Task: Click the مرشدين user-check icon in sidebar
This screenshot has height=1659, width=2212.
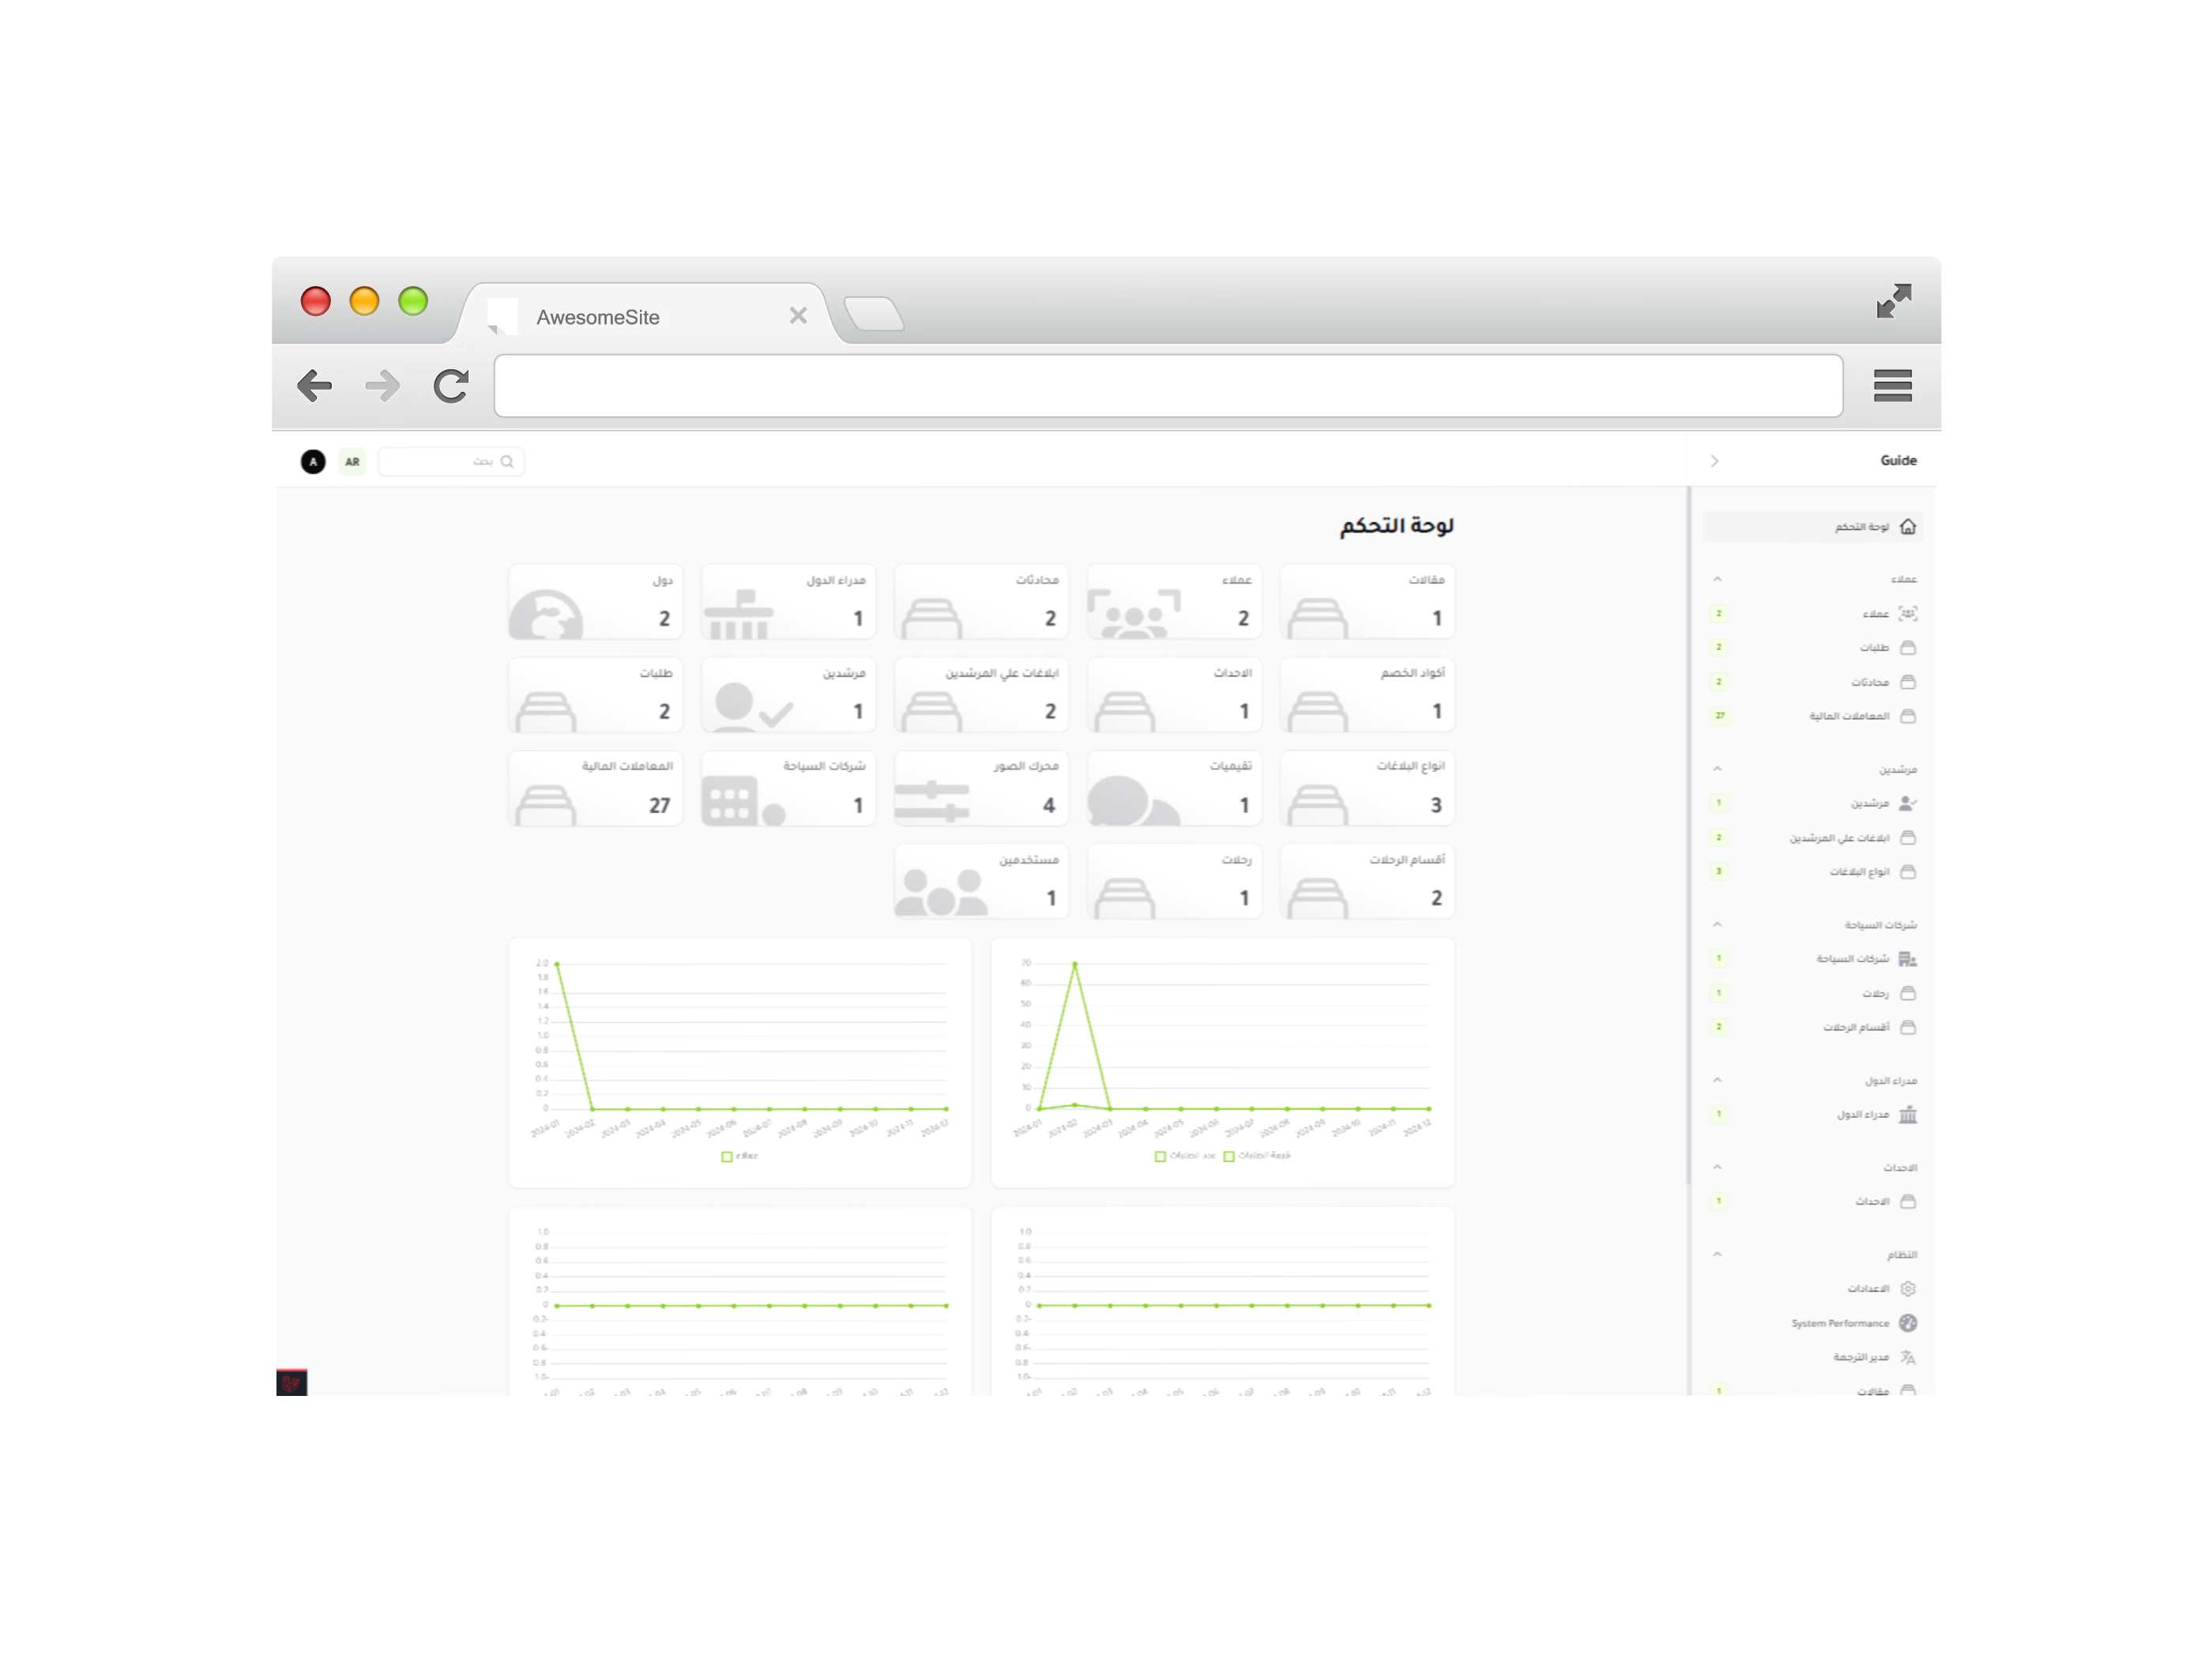Action: tap(1907, 803)
